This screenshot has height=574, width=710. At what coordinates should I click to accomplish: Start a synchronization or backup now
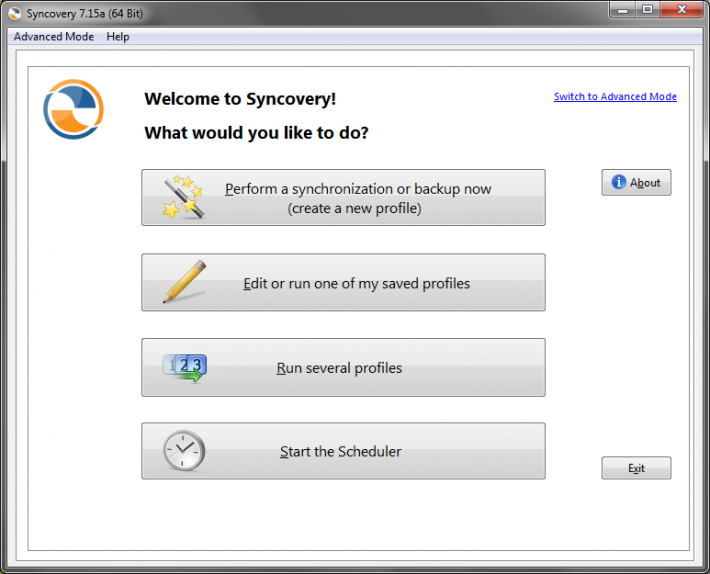point(343,197)
